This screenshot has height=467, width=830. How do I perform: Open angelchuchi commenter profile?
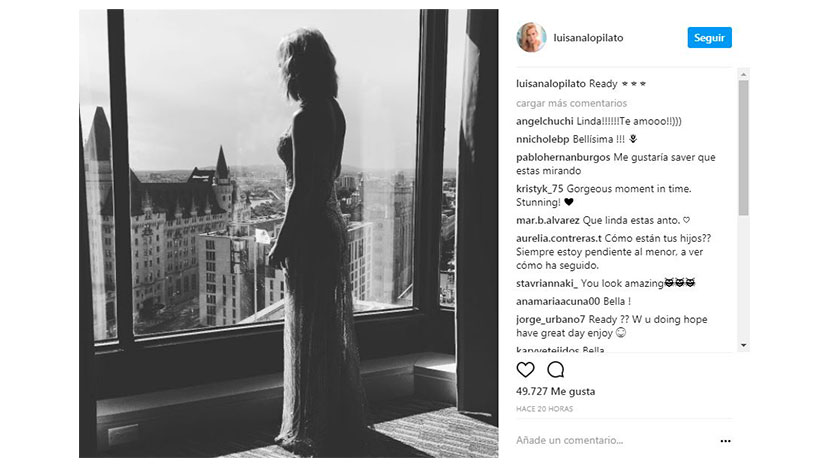[545, 121]
